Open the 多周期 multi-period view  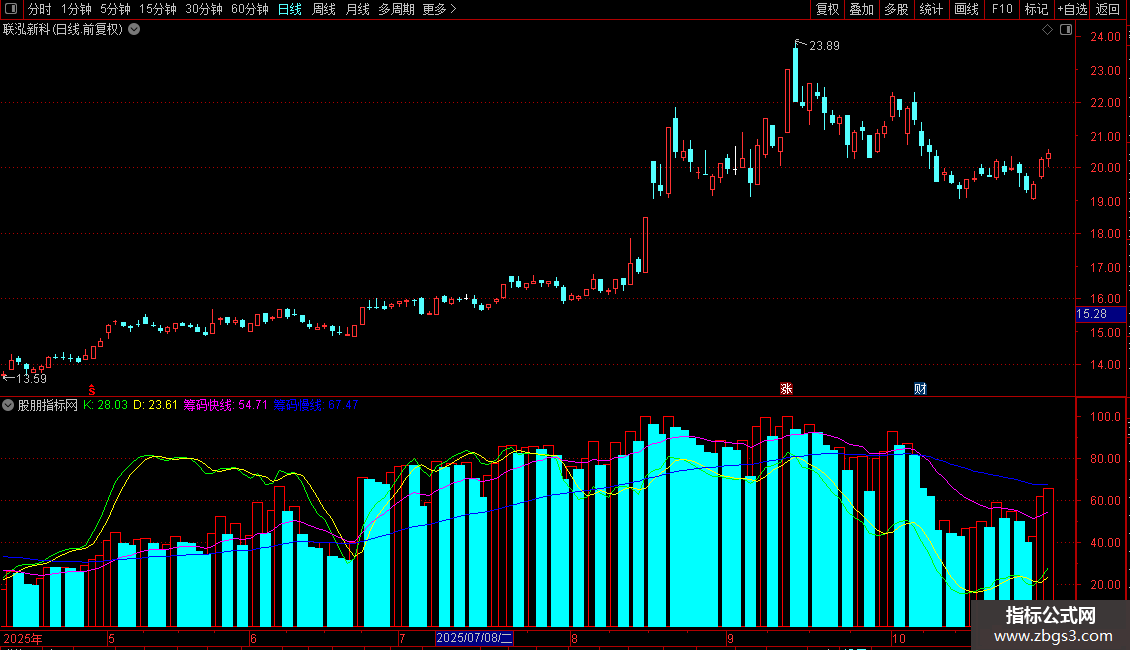[396, 9]
